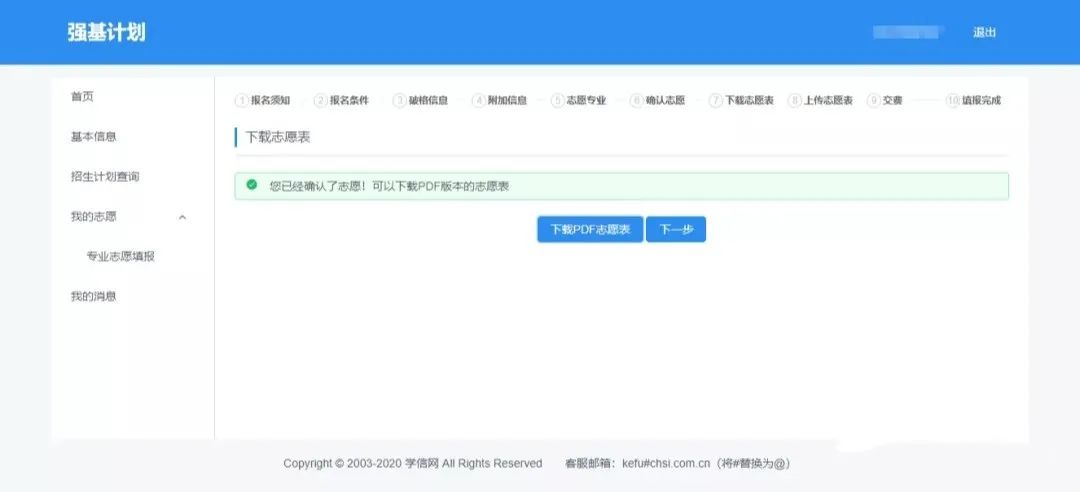Go back to the 确认志愿 step
Image resolution: width=1080 pixels, height=492 pixels.
click(x=665, y=100)
